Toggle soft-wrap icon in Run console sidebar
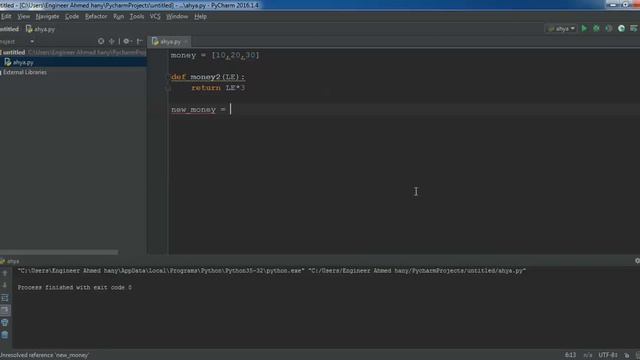 click(5, 298)
